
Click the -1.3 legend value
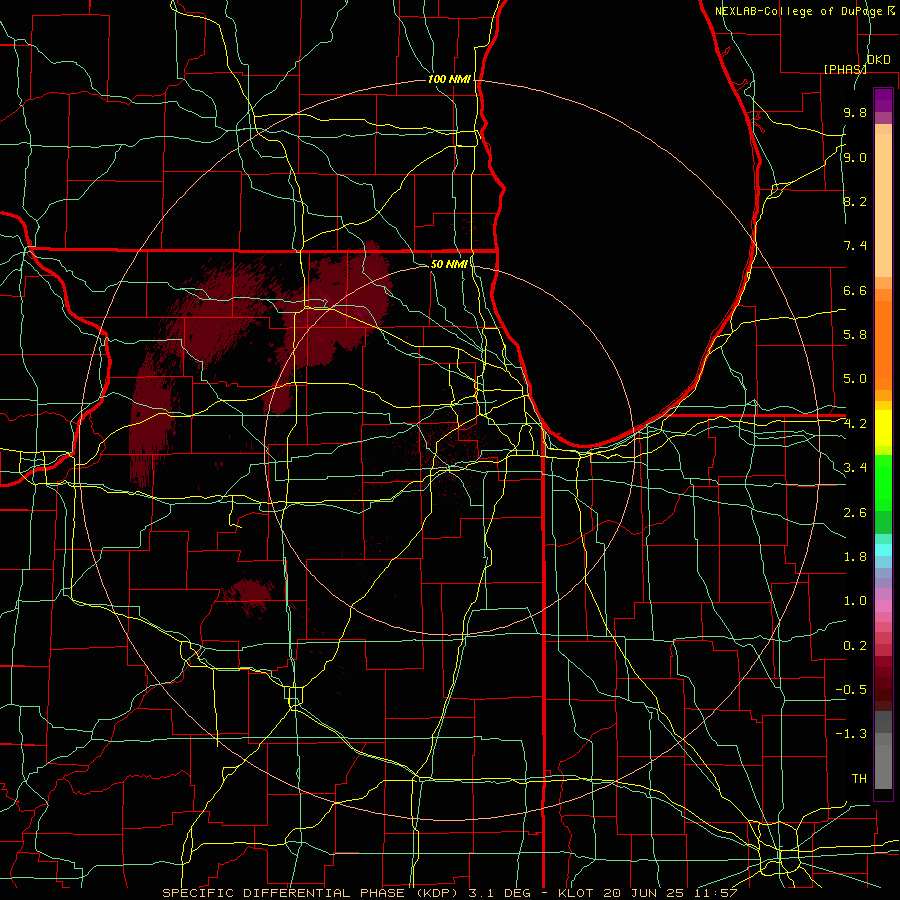click(x=851, y=734)
